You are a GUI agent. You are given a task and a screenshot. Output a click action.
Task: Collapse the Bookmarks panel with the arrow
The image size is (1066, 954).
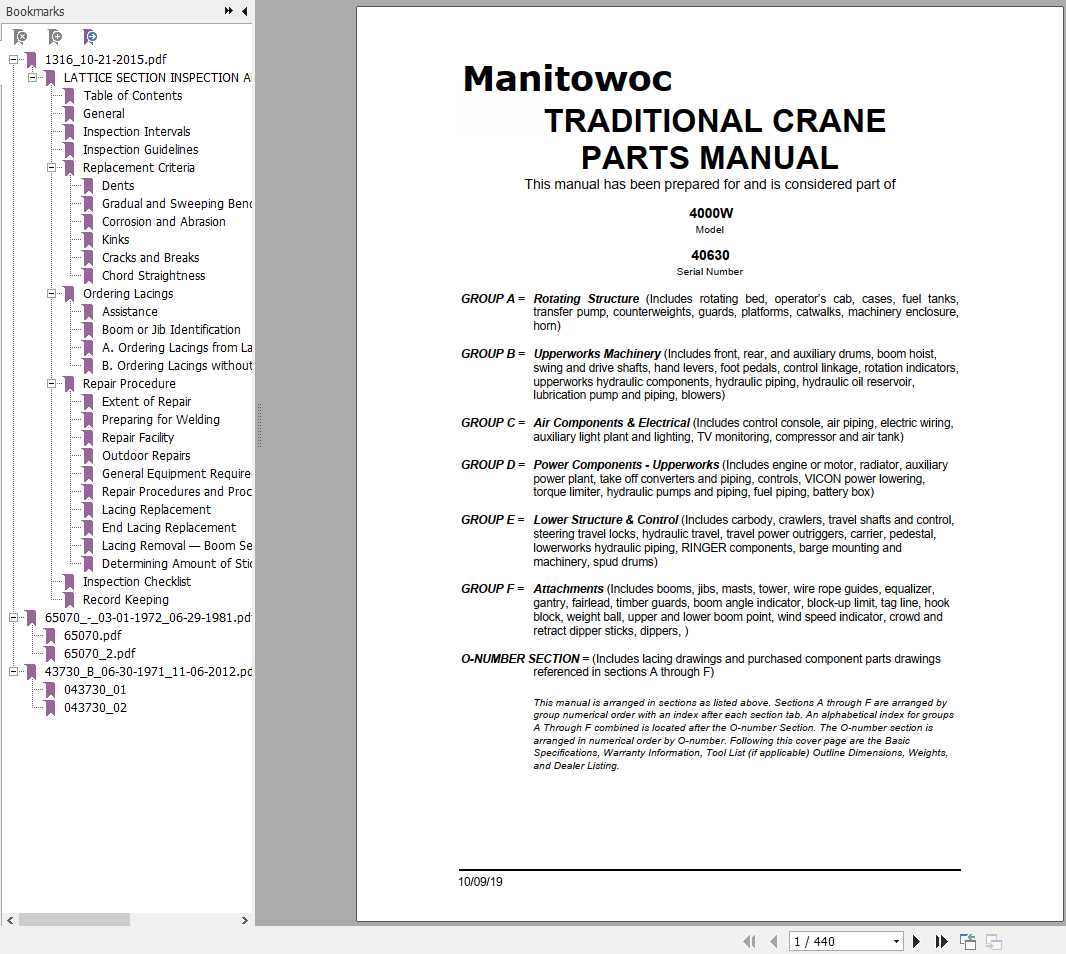244,11
